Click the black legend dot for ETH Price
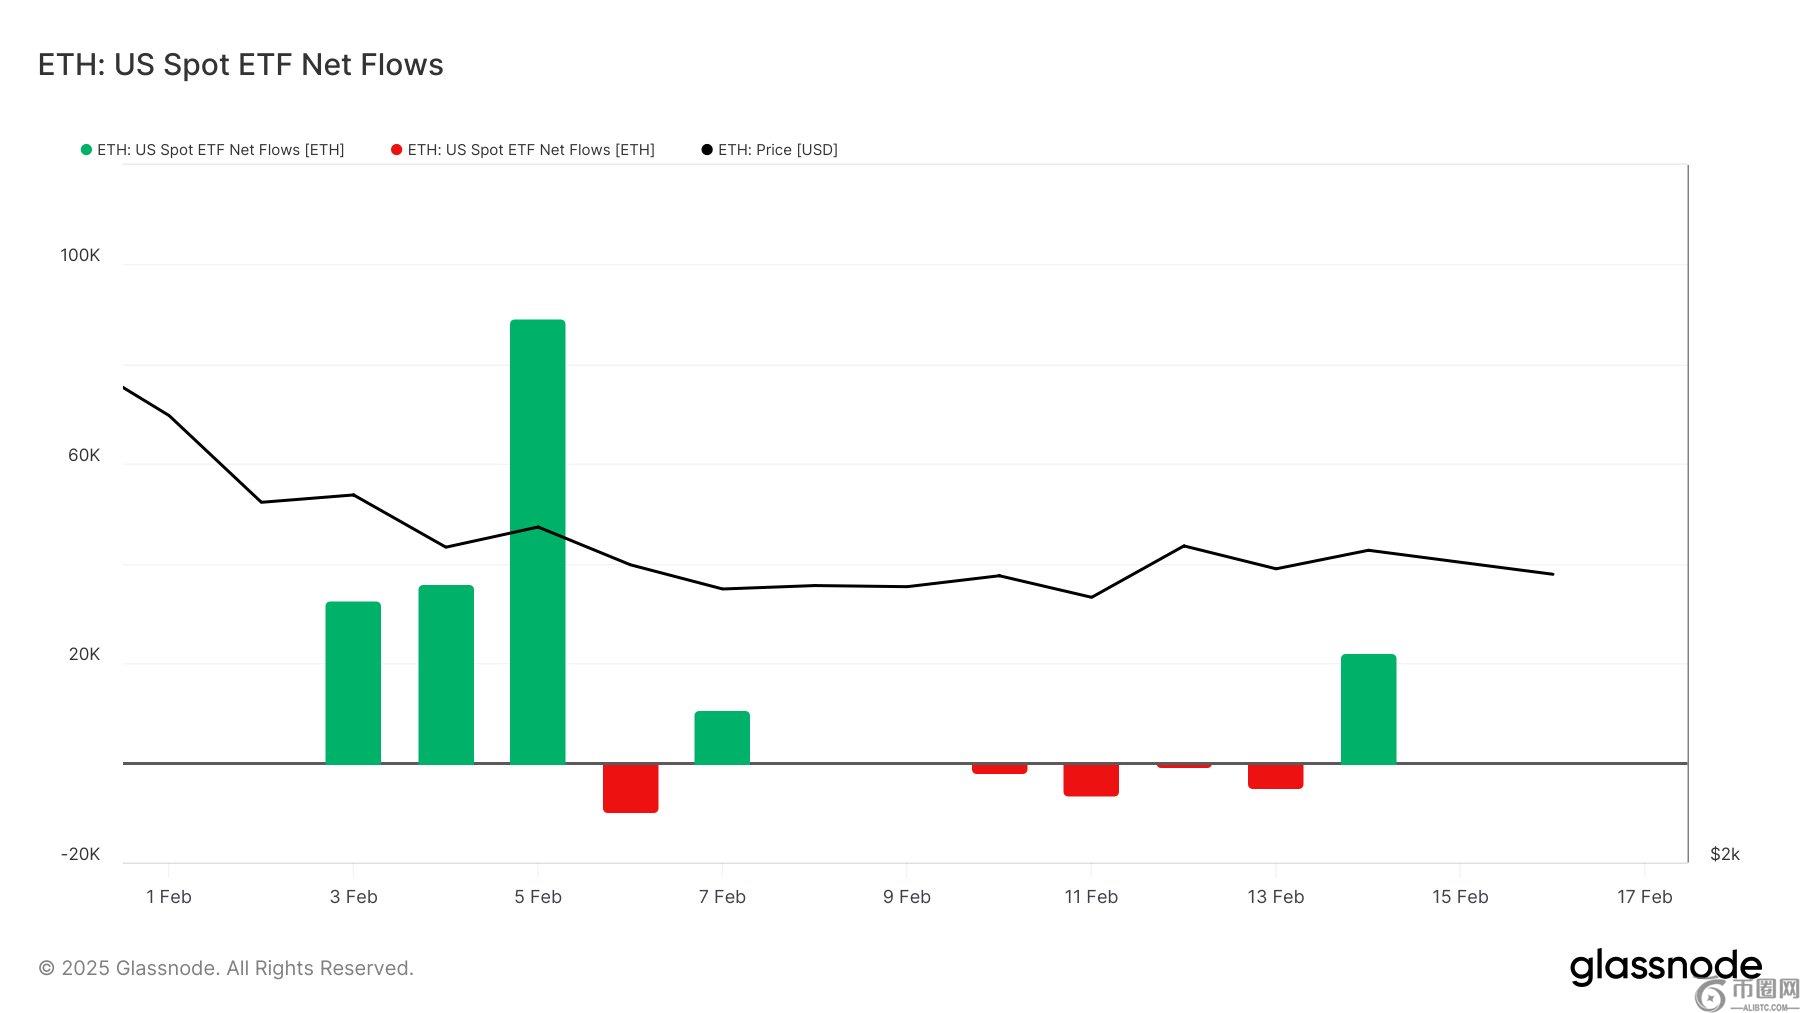 tap(707, 150)
